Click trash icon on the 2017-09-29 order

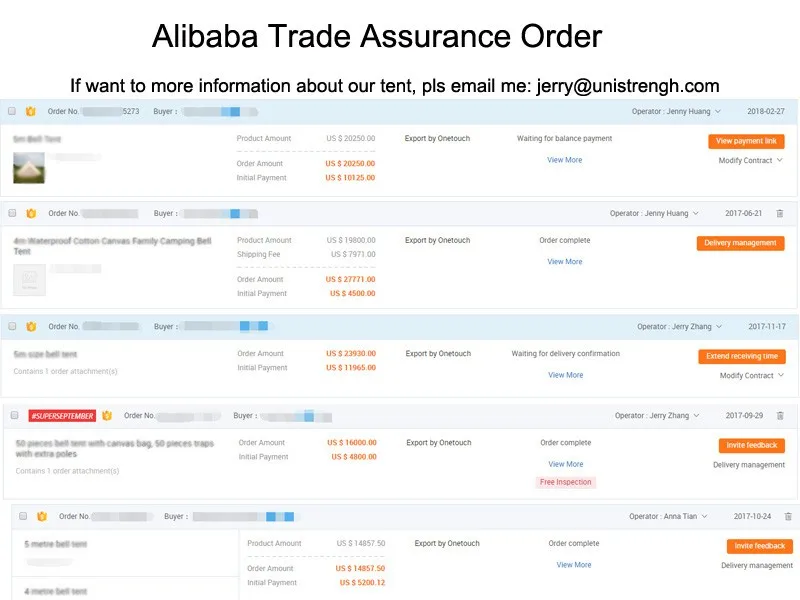click(x=780, y=415)
